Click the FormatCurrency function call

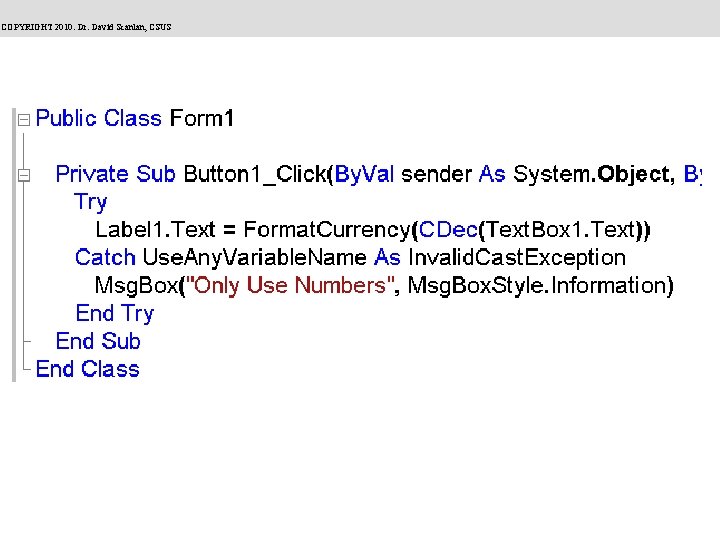tap(326, 230)
